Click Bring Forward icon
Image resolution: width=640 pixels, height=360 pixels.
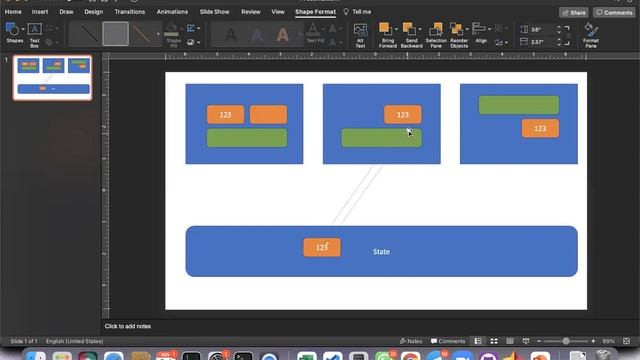[x=384, y=29]
